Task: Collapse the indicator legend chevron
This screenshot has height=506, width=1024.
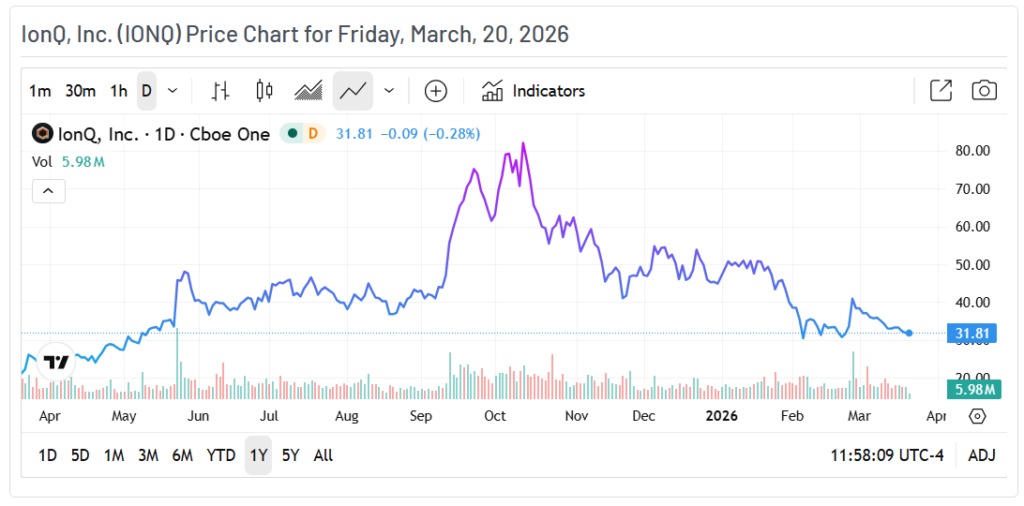Action: point(49,190)
